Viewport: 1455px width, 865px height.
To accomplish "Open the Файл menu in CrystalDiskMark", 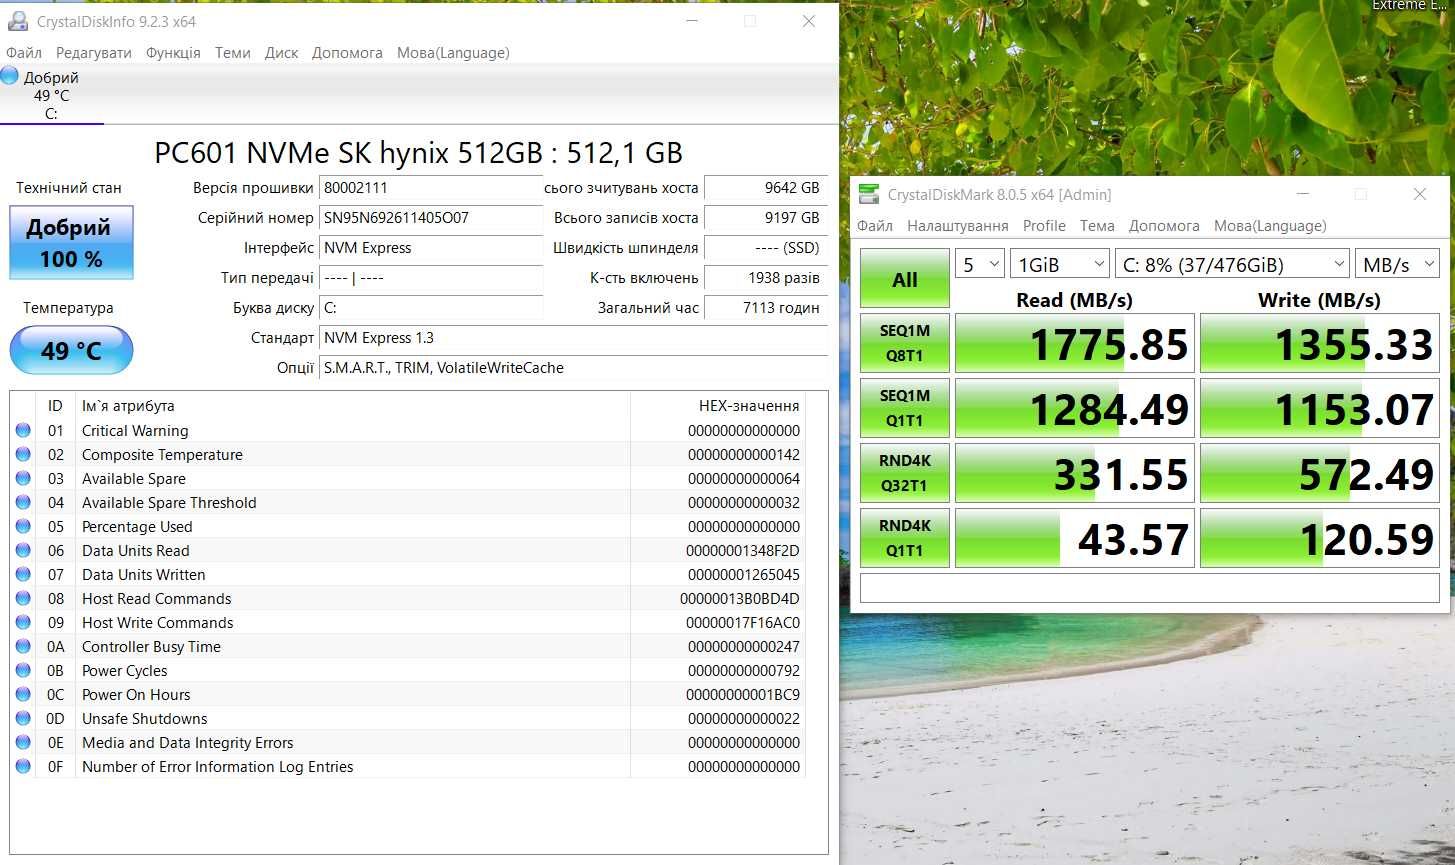I will (875, 226).
